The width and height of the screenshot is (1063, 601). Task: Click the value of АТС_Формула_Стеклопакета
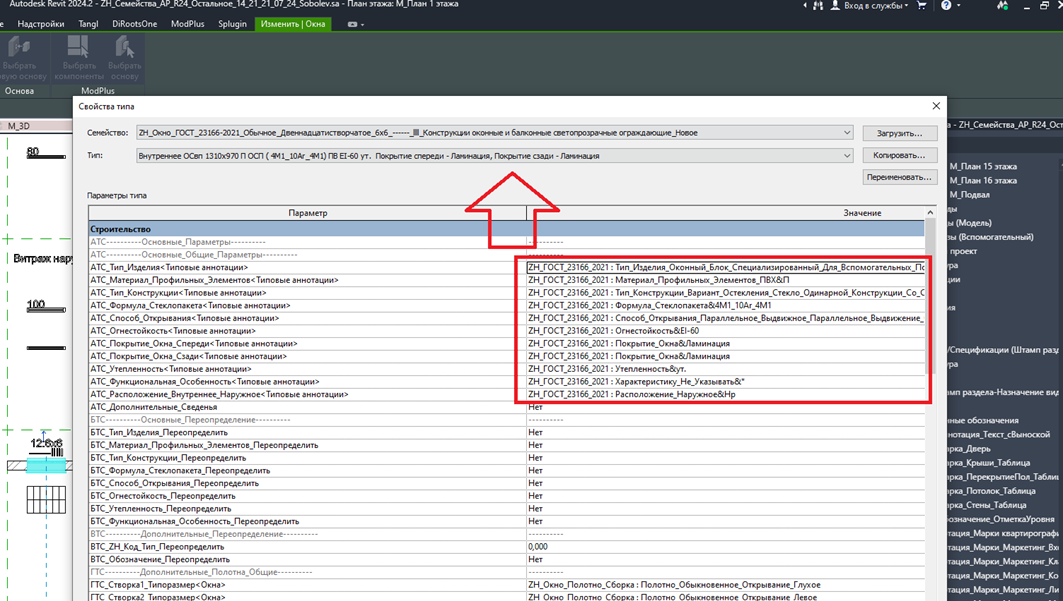(x=725, y=306)
